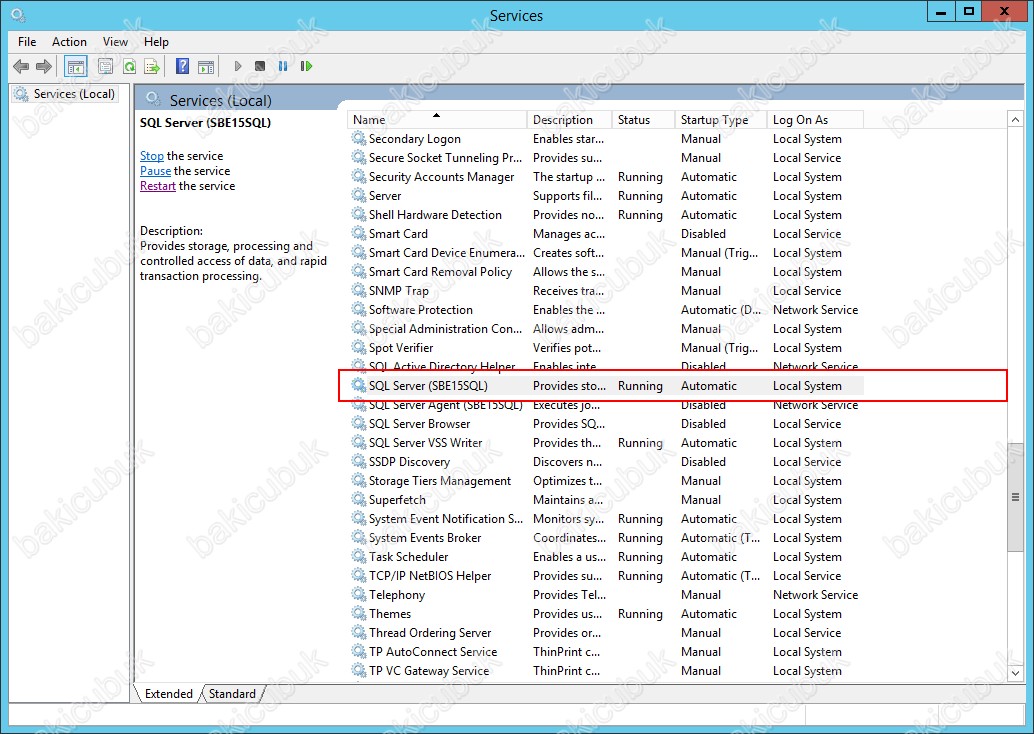
Task: Click the Refresh toolbar icon
Action: (x=130, y=66)
